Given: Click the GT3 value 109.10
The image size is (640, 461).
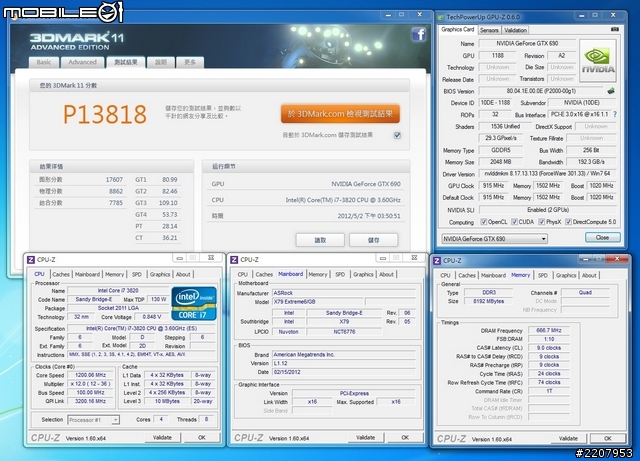Looking at the screenshot, I should pyautogui.click(x=168, y=203).
